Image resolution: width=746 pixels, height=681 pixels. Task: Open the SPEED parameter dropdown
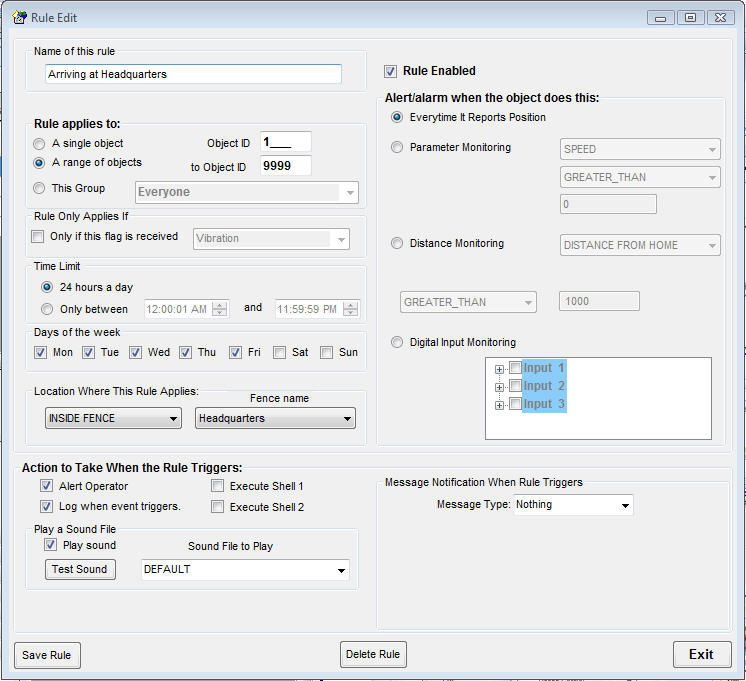(x=640, y=149)
